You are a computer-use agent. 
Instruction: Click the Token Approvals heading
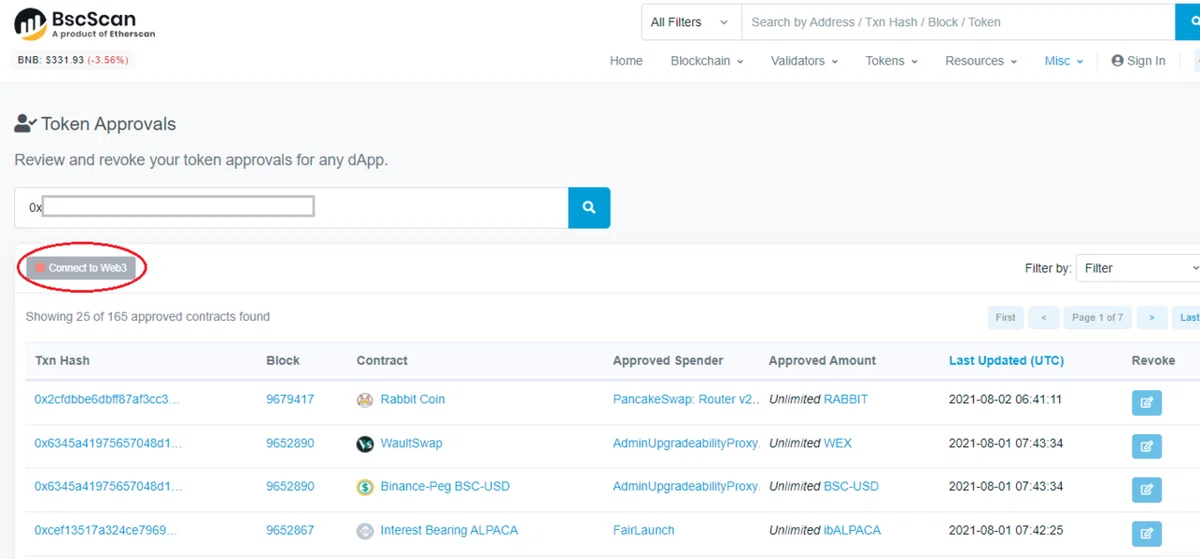pos(108,124)
